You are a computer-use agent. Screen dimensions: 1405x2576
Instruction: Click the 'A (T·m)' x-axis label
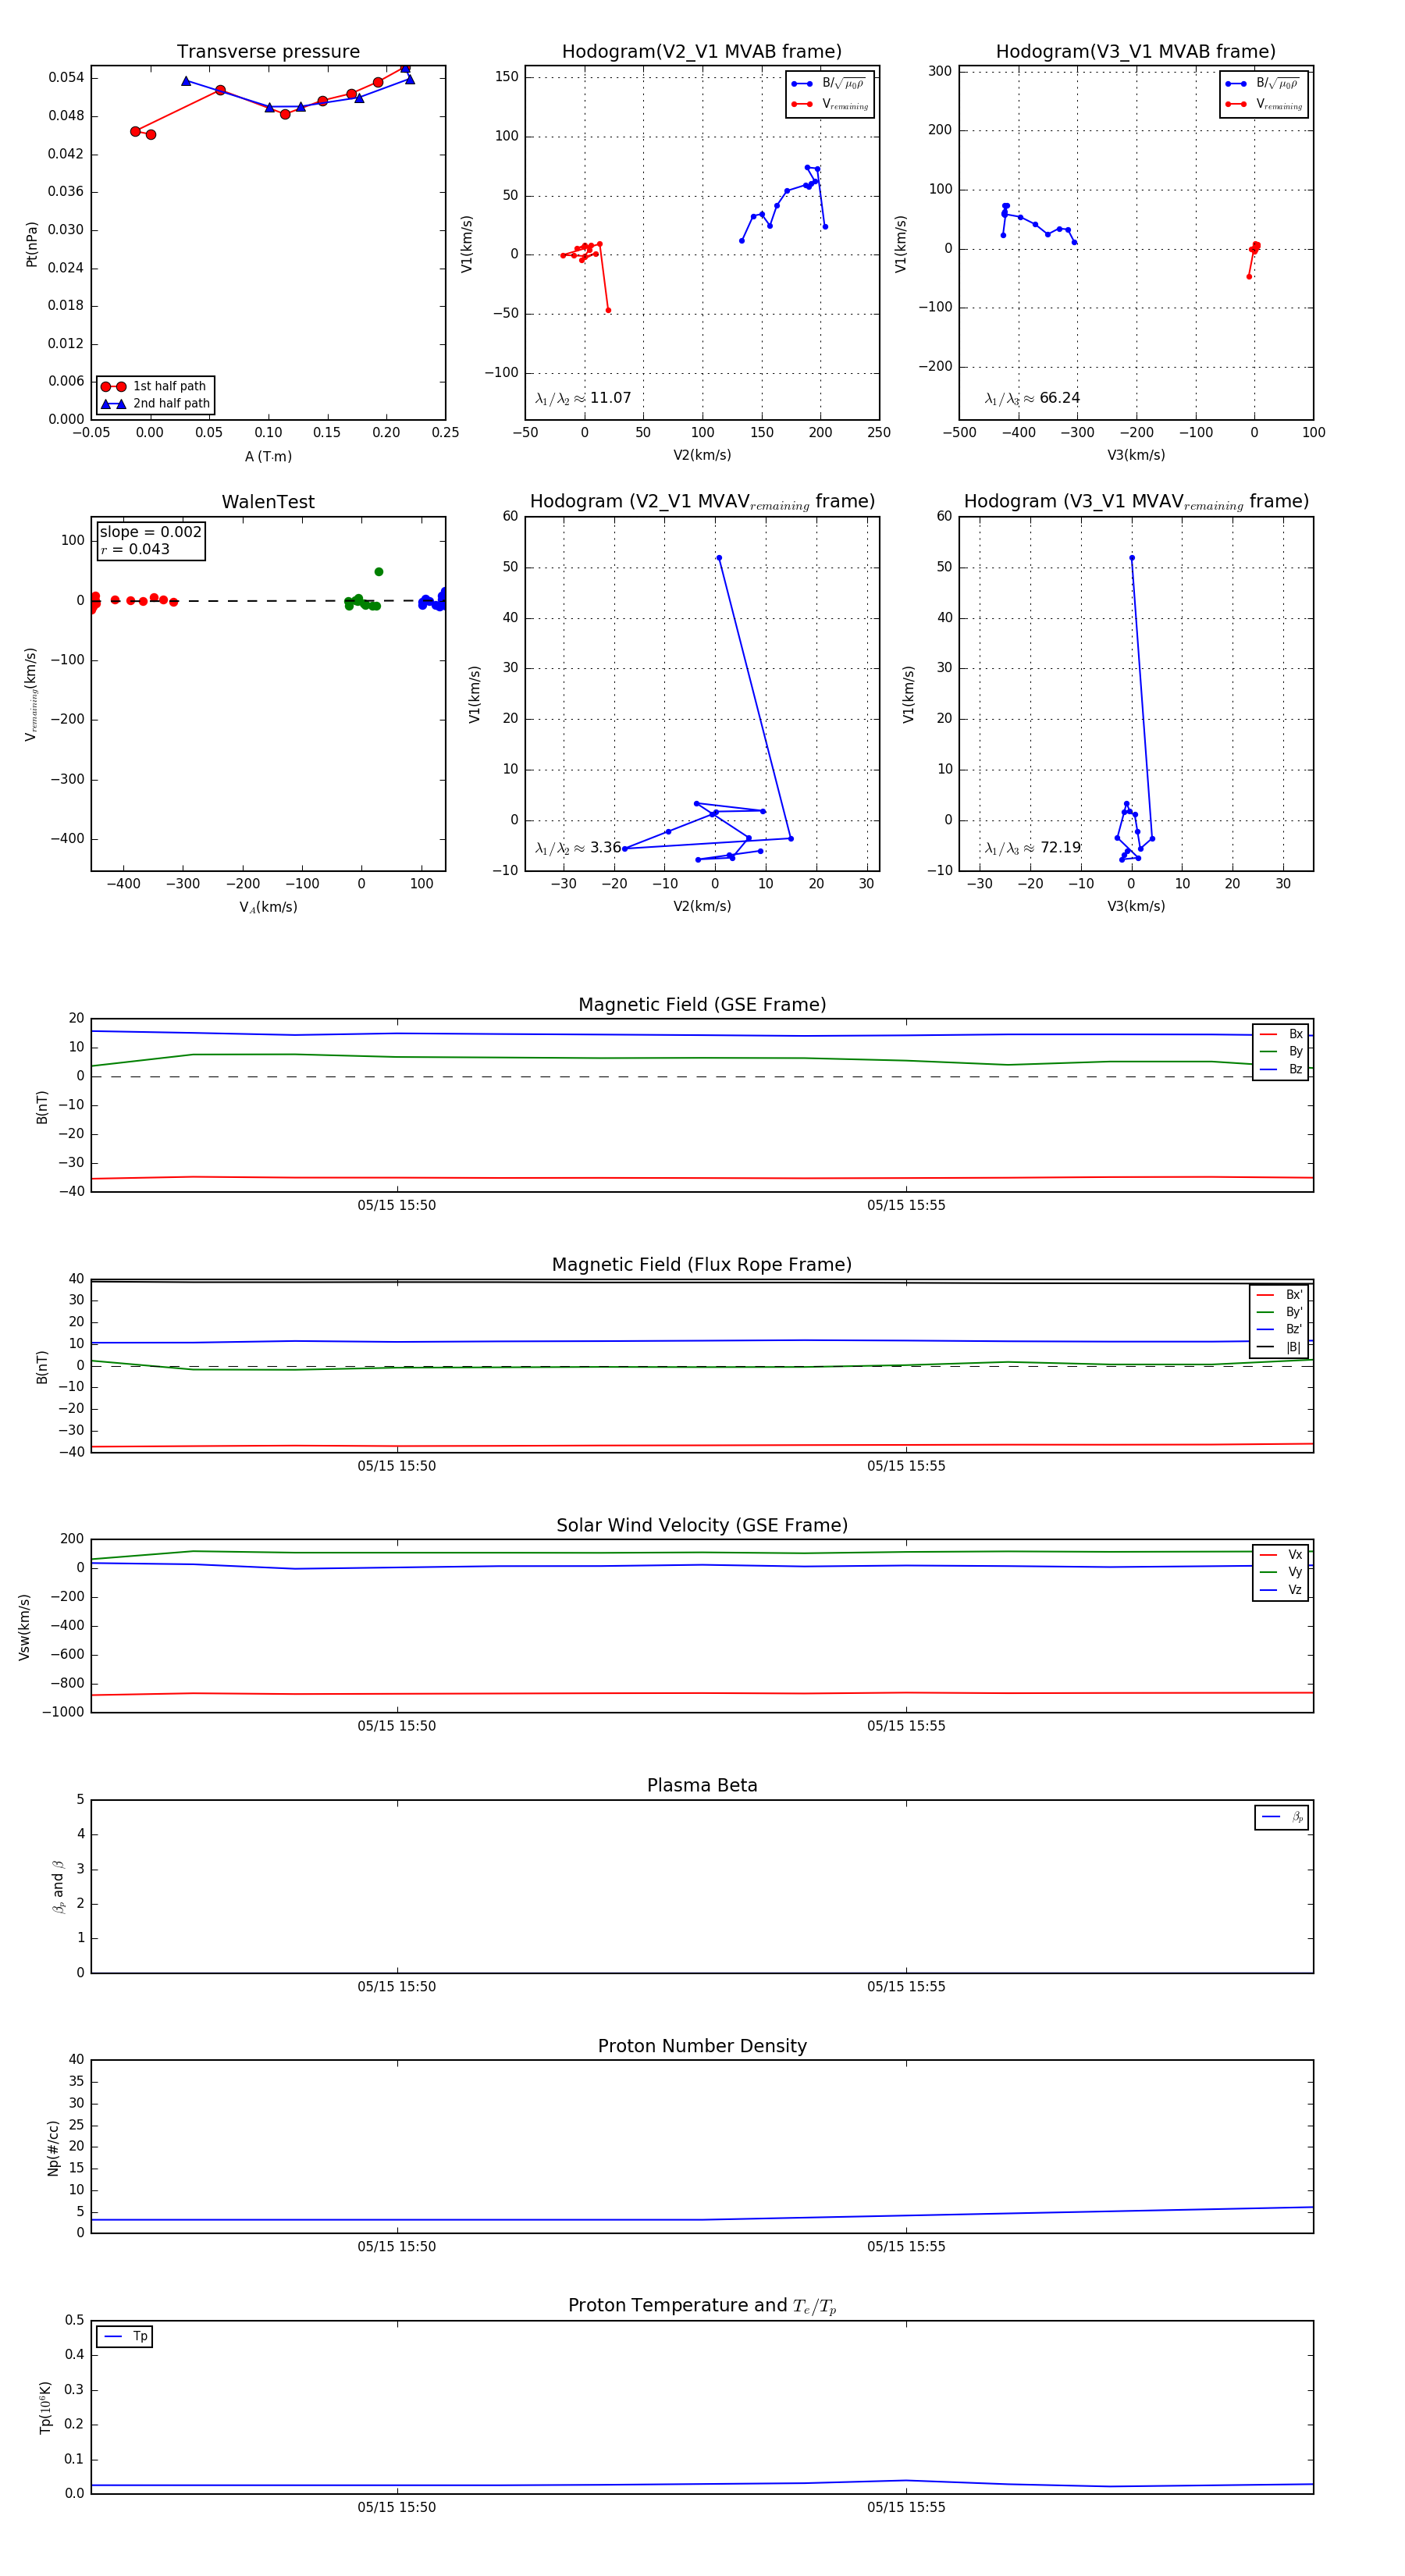tap(268, 456)
